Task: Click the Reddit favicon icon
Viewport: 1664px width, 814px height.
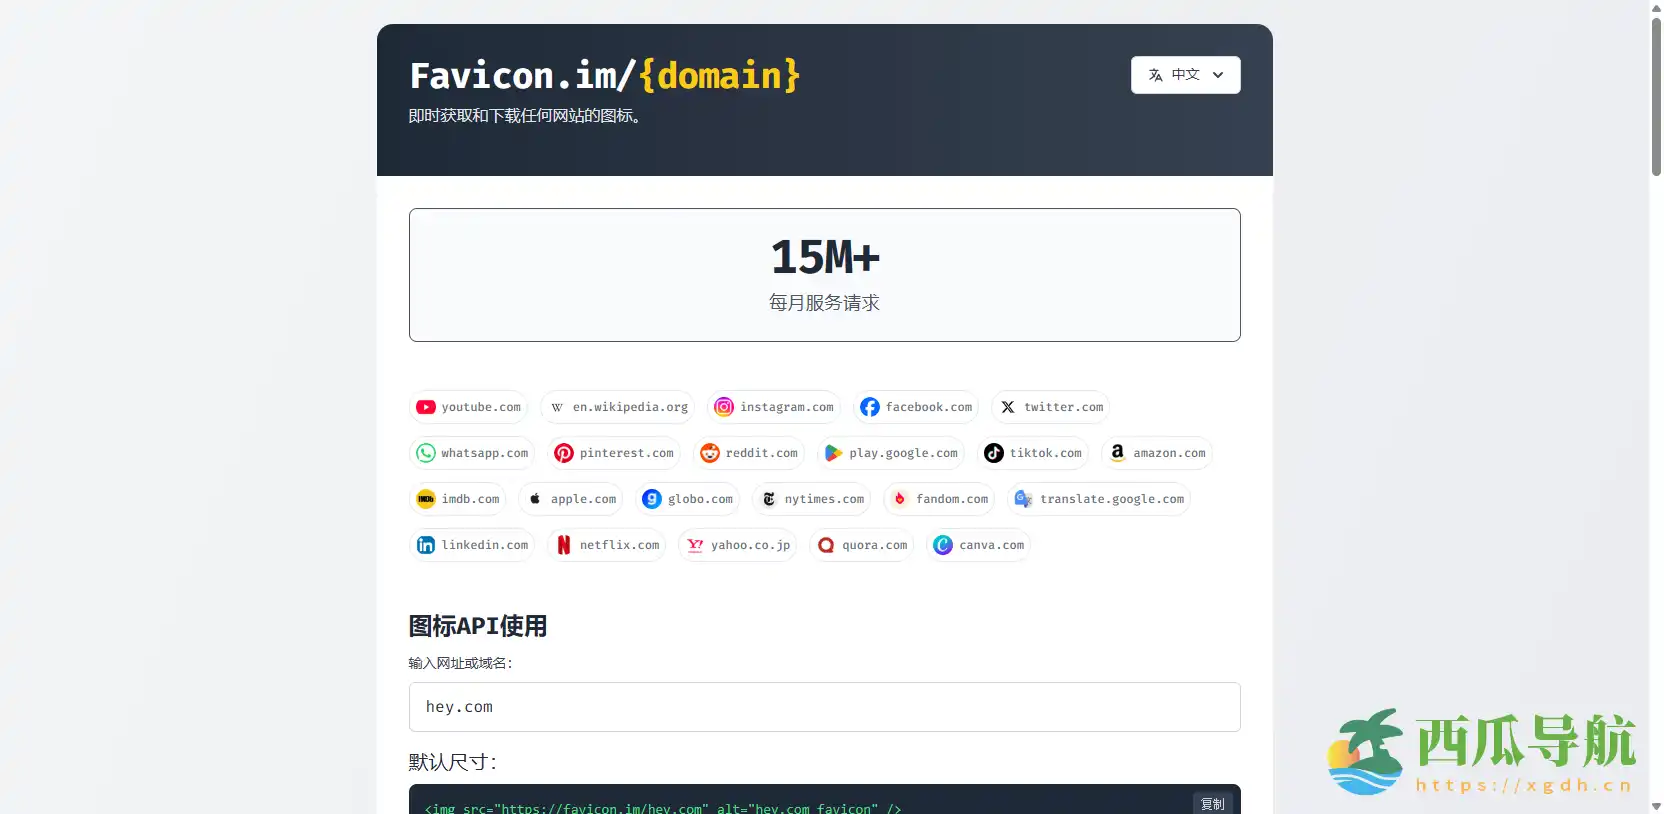Action: click(710, 453)
